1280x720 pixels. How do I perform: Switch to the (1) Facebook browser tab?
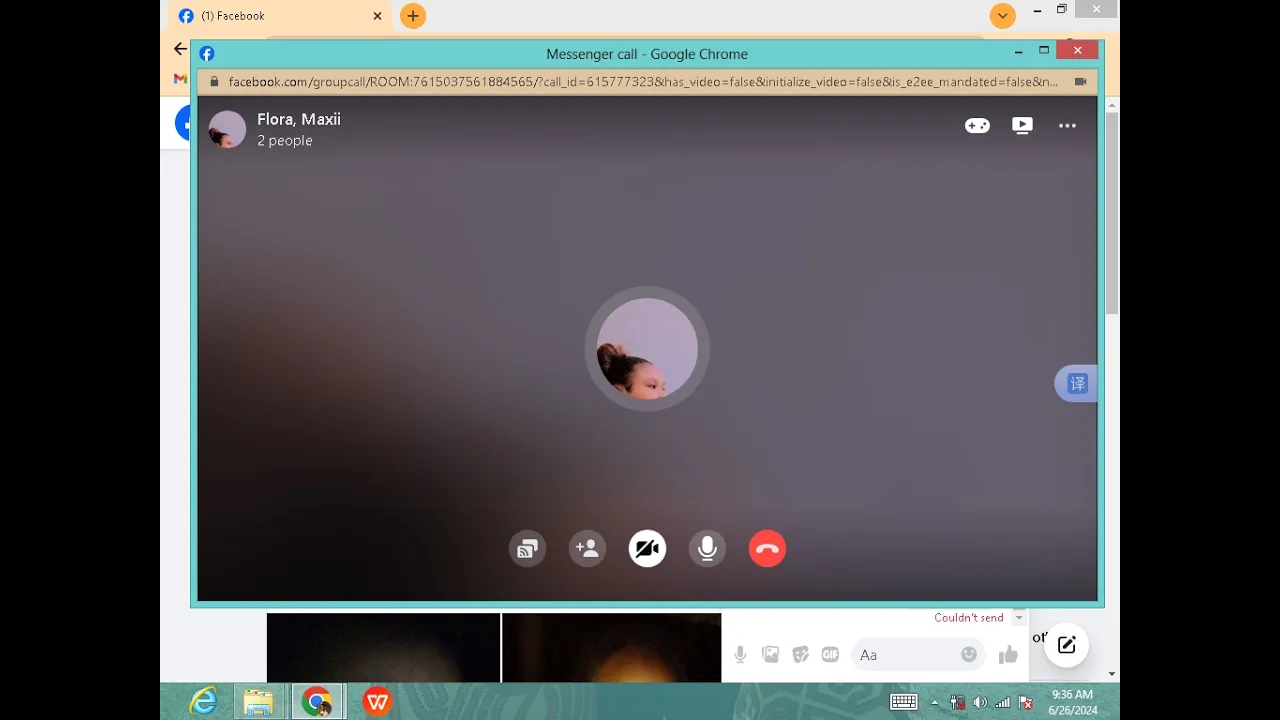[x=279, y=16]
